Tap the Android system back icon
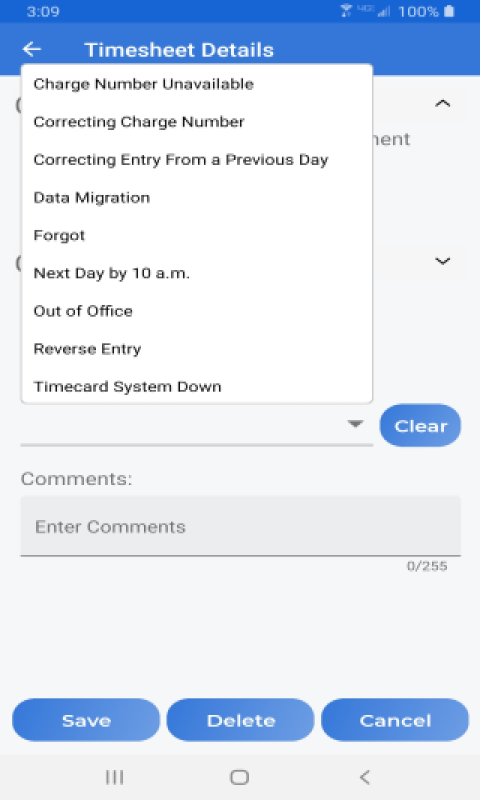Image resolution: width=480 pixels, height=800 pixels. click(x=364, y=777)
